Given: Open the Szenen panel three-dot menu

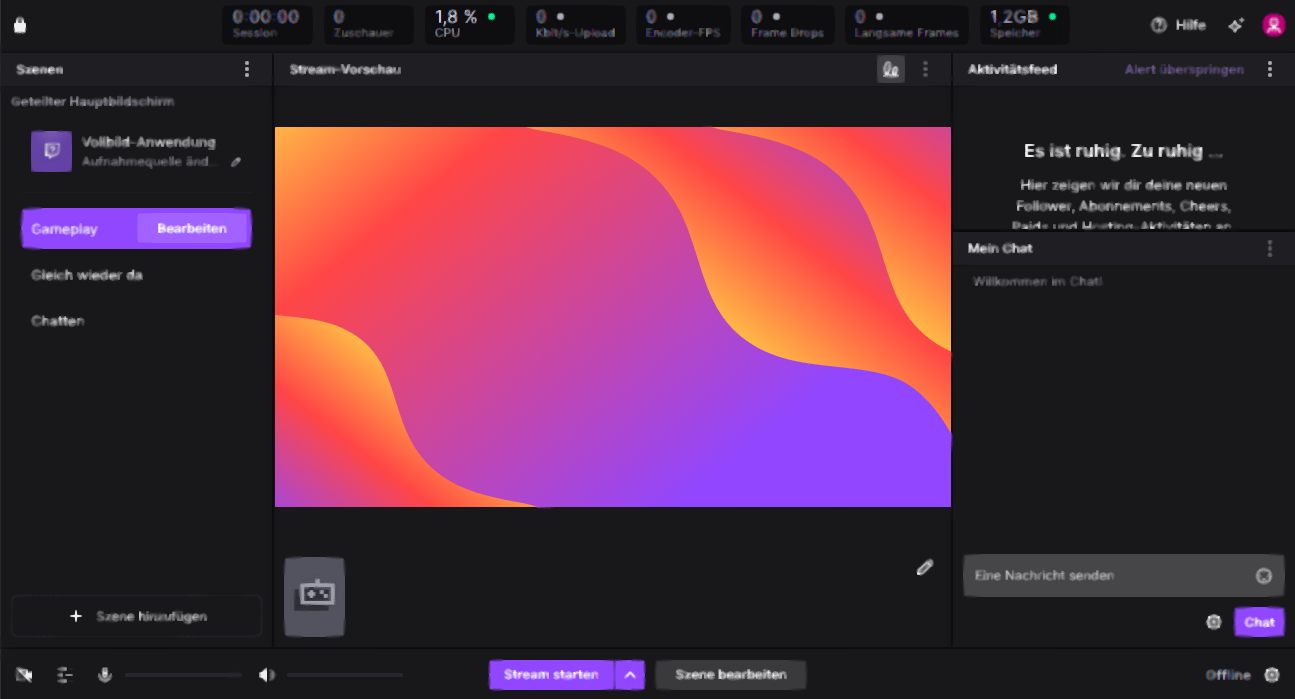Looking at the screenshot, I should (247, 69).
